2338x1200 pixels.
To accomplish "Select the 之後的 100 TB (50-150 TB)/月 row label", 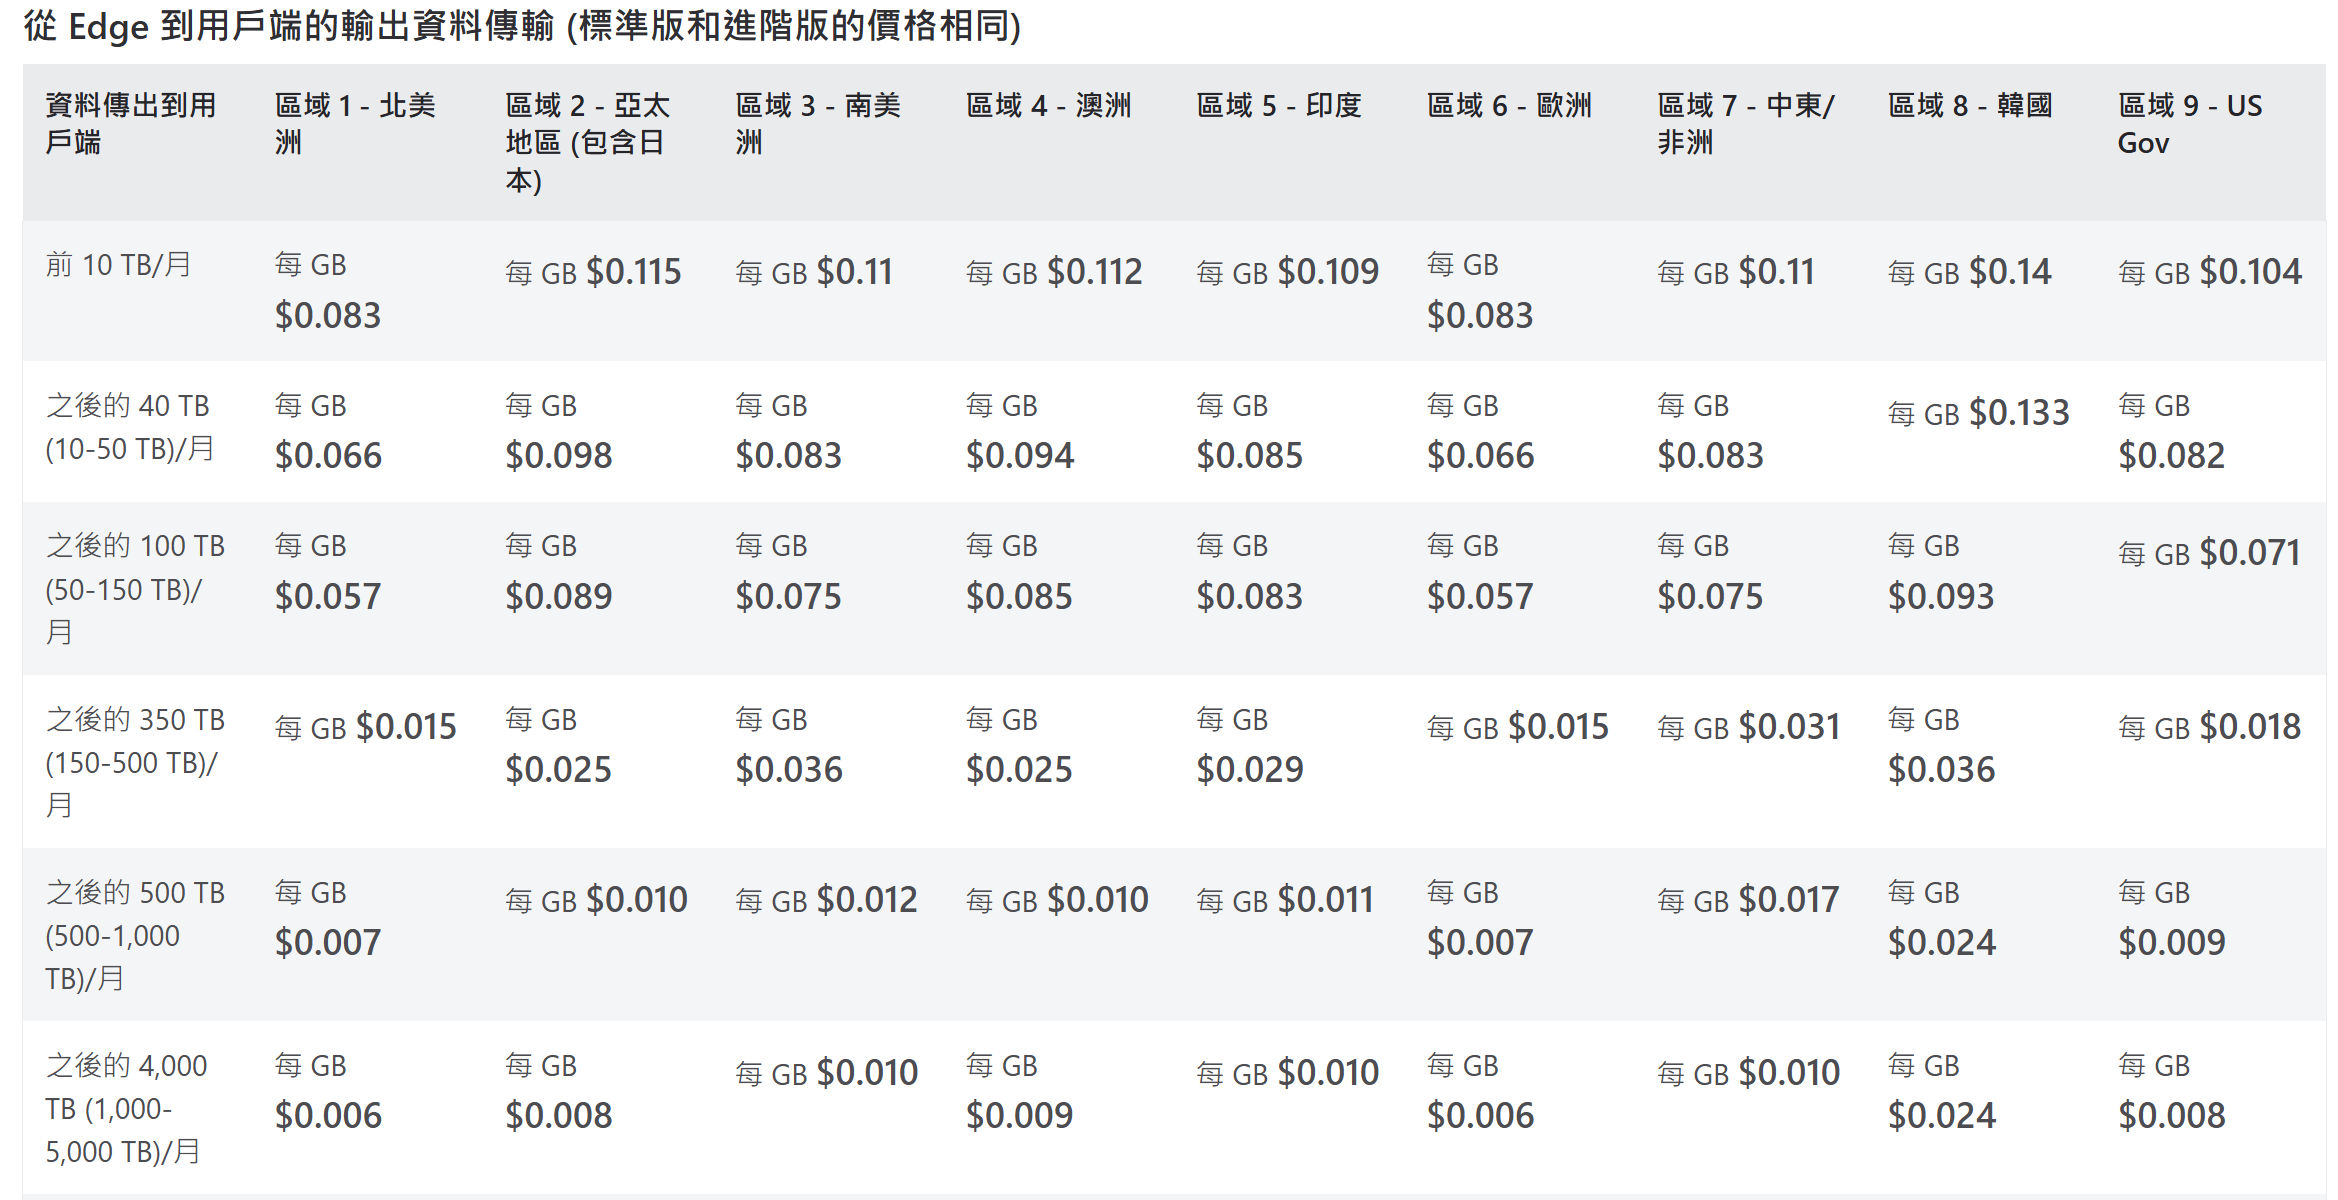I will click(x=135, y=588).
